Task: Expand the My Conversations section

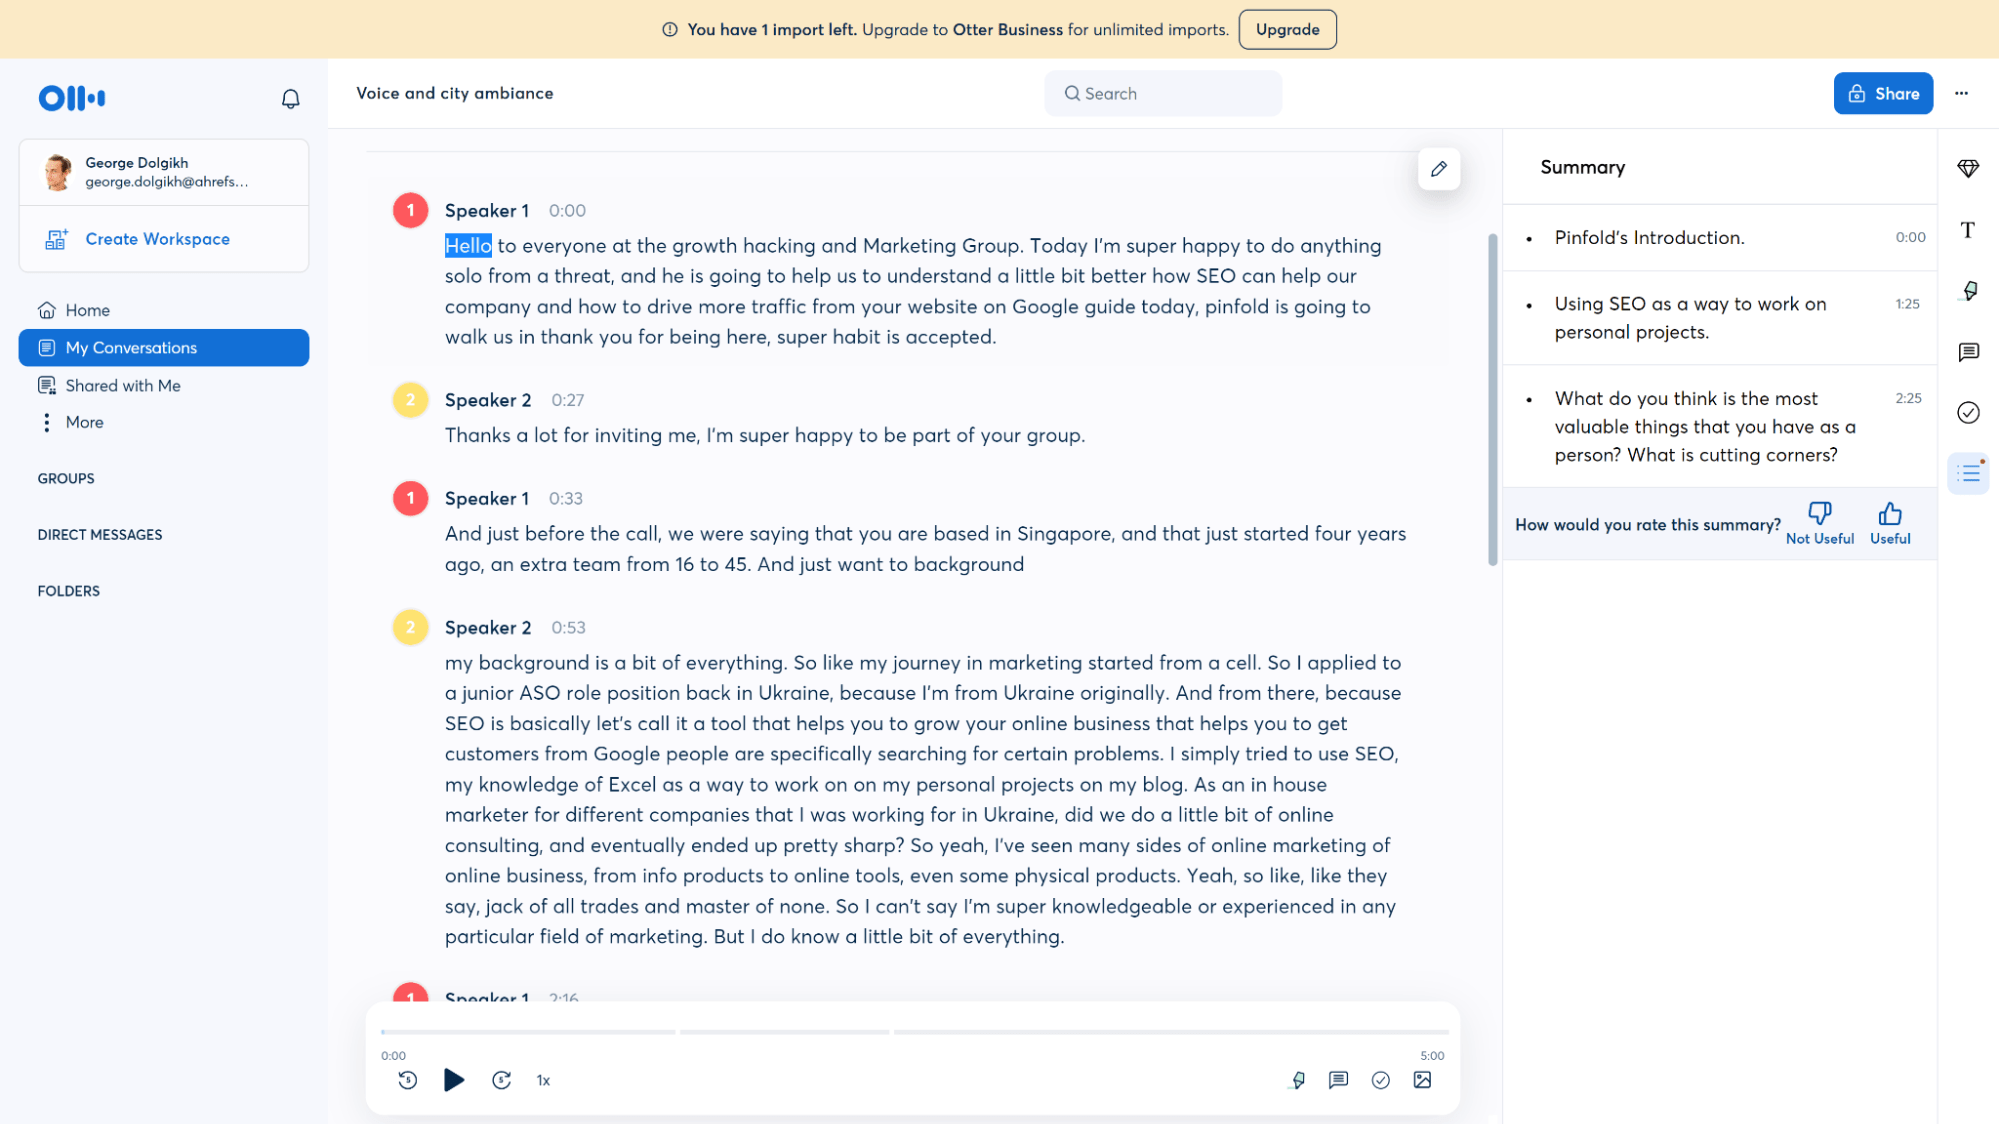Action: pyautogui.click(x=163, y=348)
